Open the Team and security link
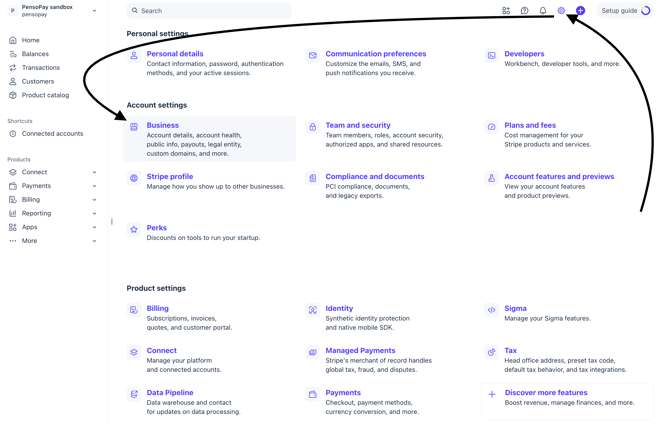The width and height of the screenshot is (670, 424). coord(358,125)
